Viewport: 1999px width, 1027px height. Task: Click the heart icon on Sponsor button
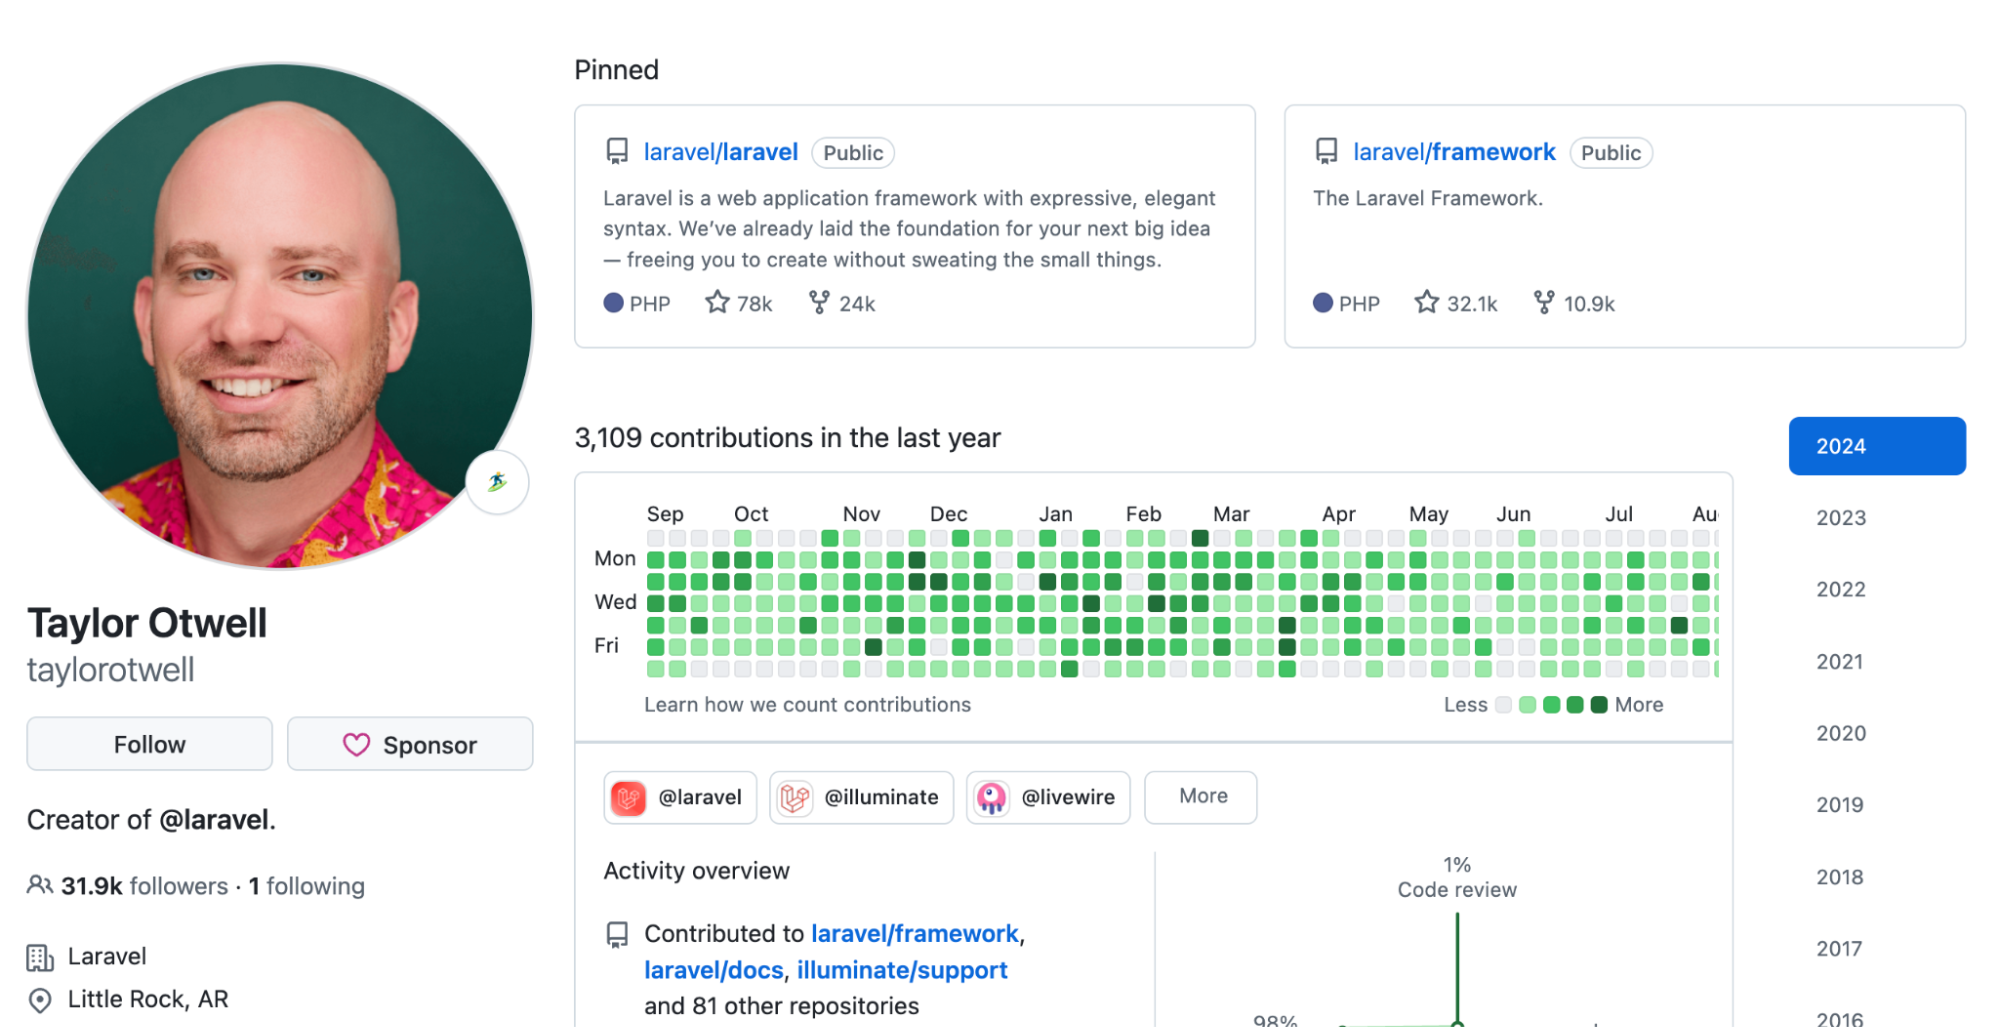356,745
